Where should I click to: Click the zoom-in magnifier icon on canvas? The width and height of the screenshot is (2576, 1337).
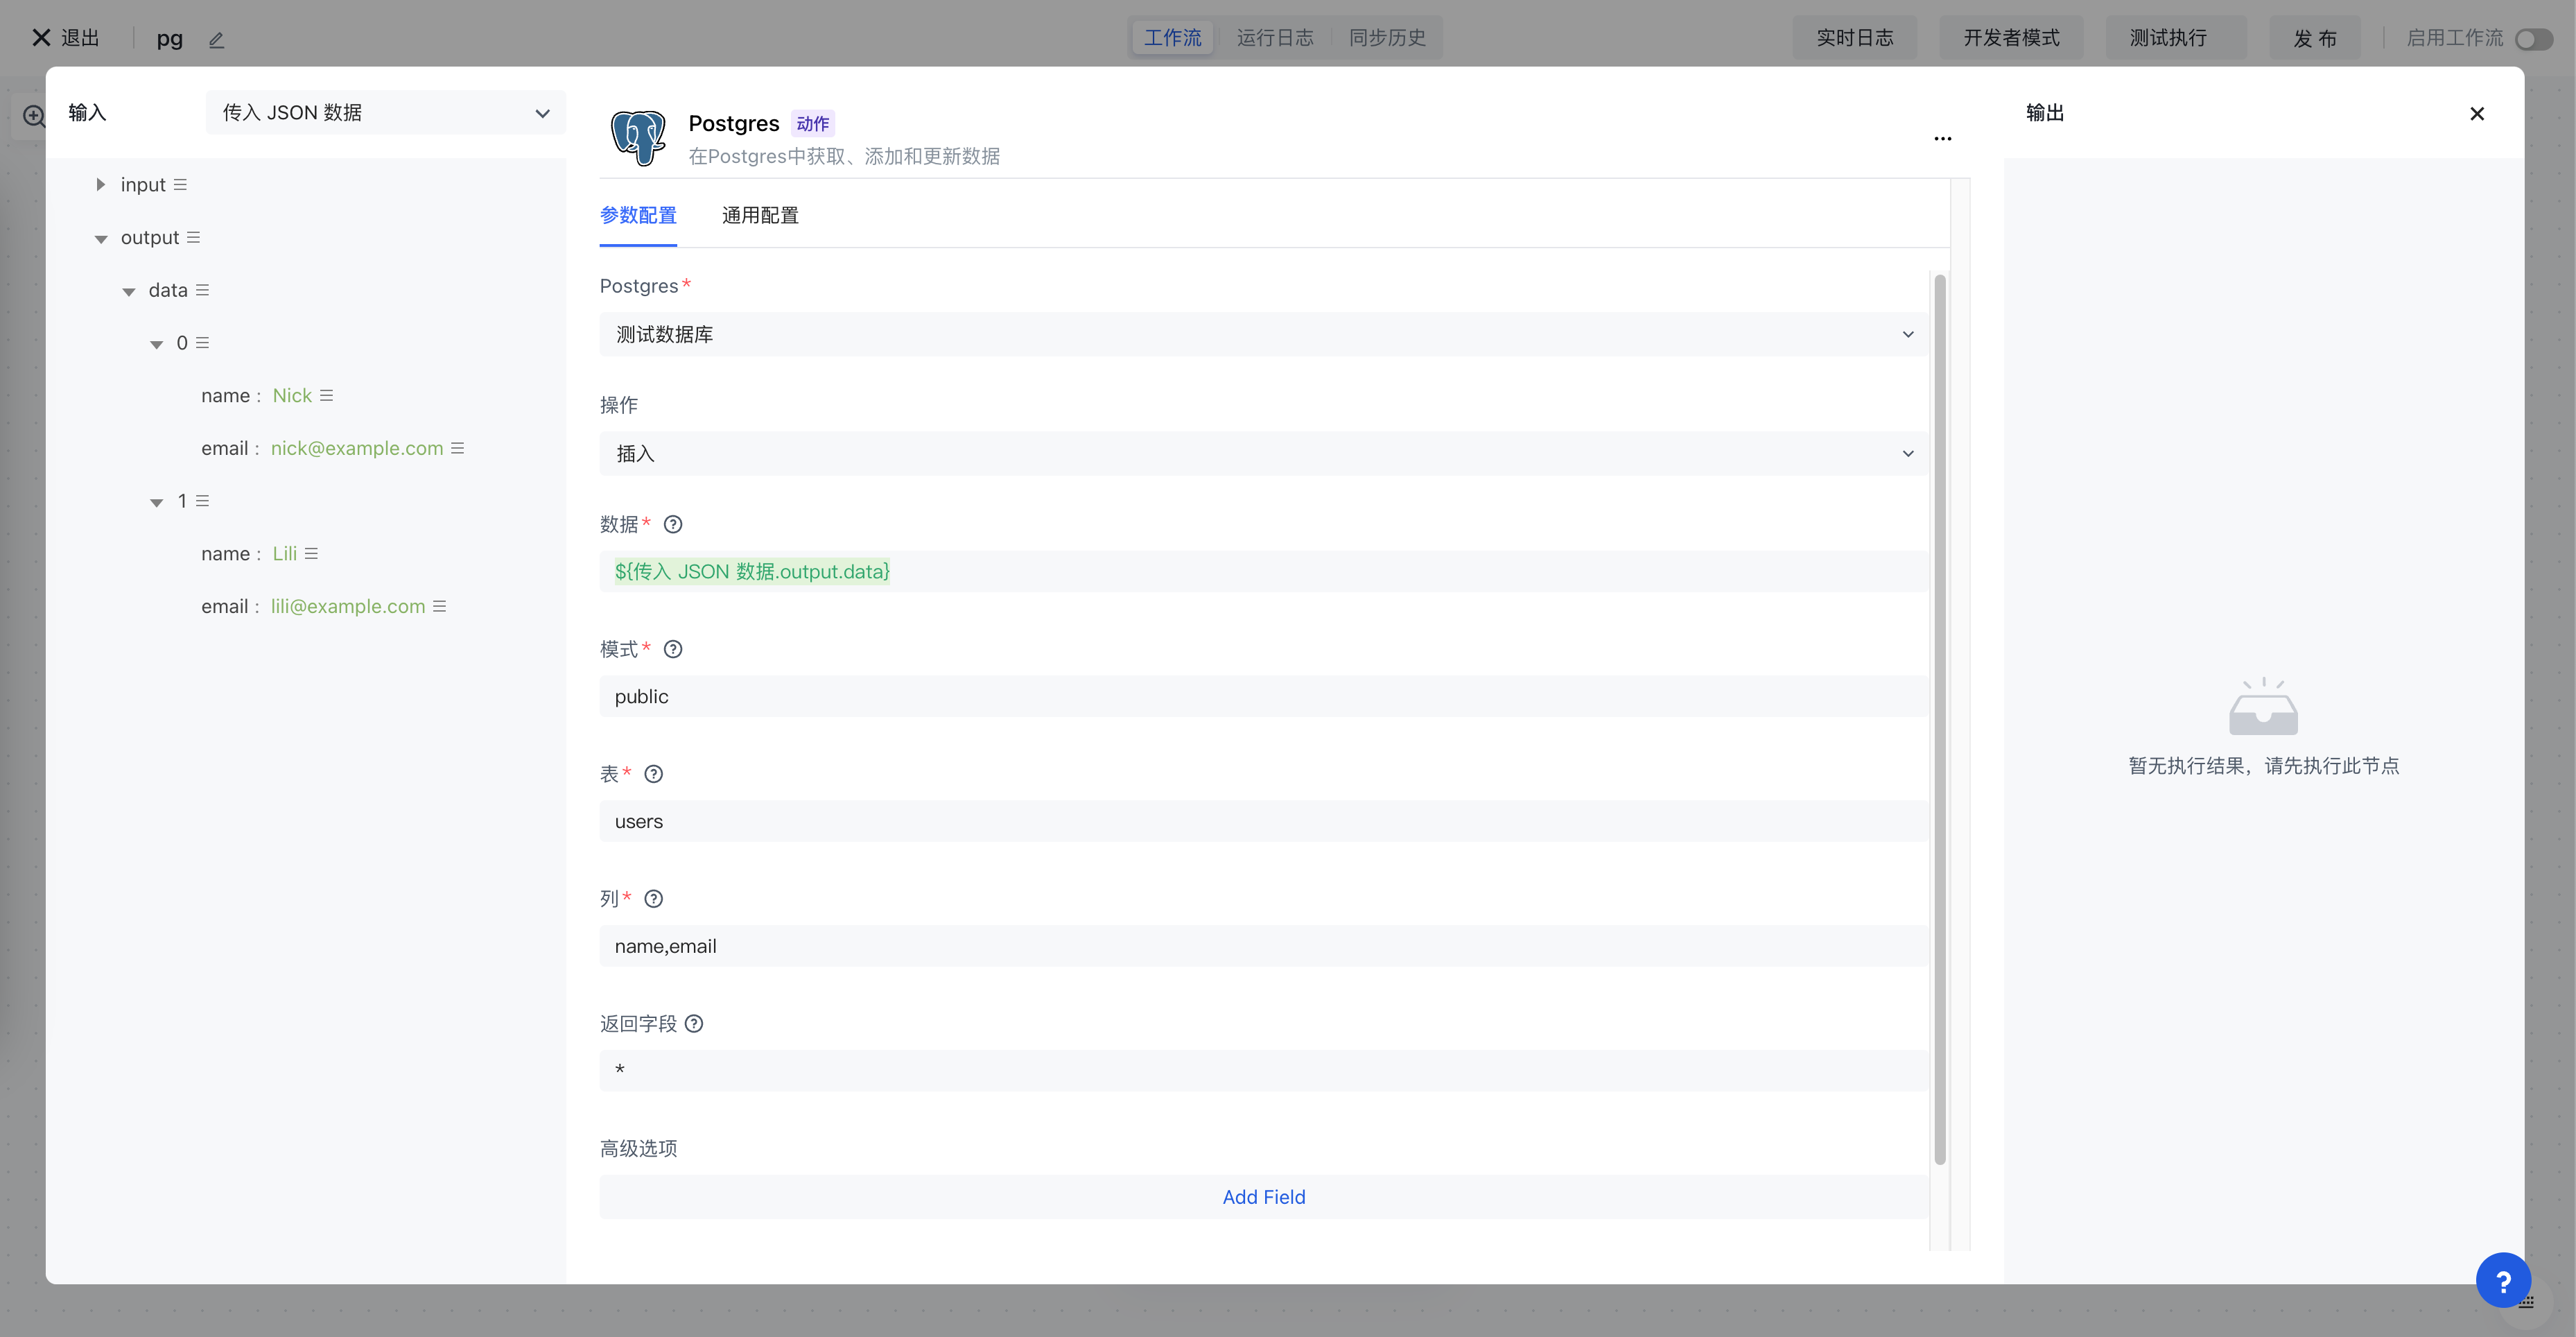click(x=33, y=116)
